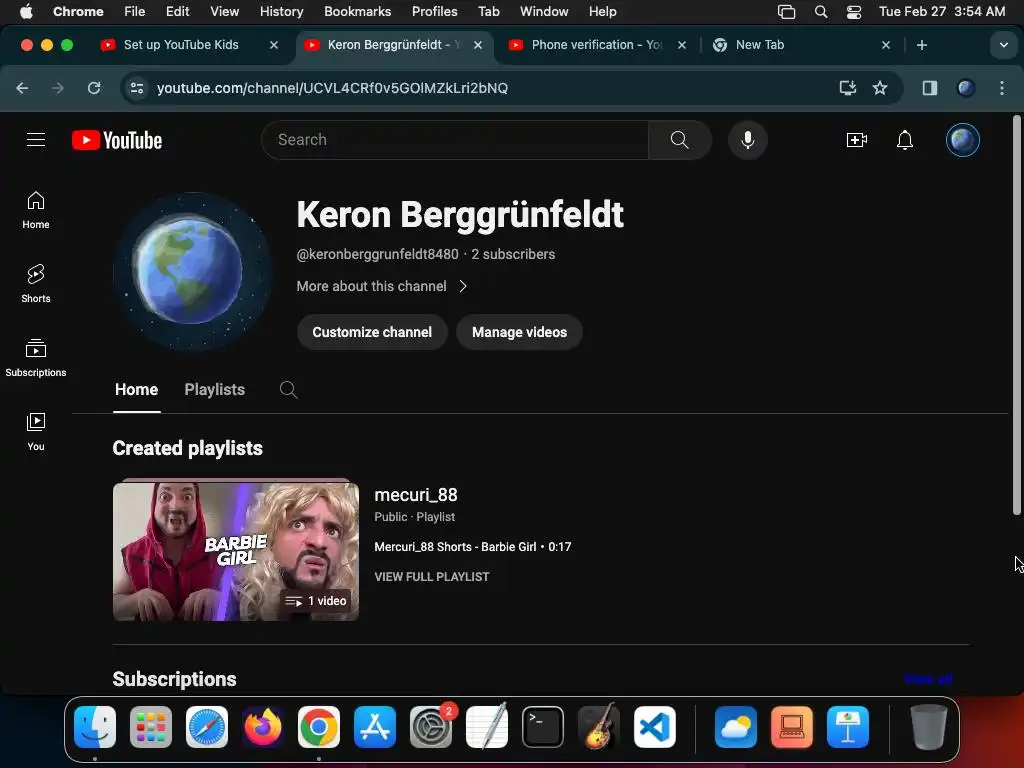Open the notifications bell
1024x768 pixels.
coord(904,140)
